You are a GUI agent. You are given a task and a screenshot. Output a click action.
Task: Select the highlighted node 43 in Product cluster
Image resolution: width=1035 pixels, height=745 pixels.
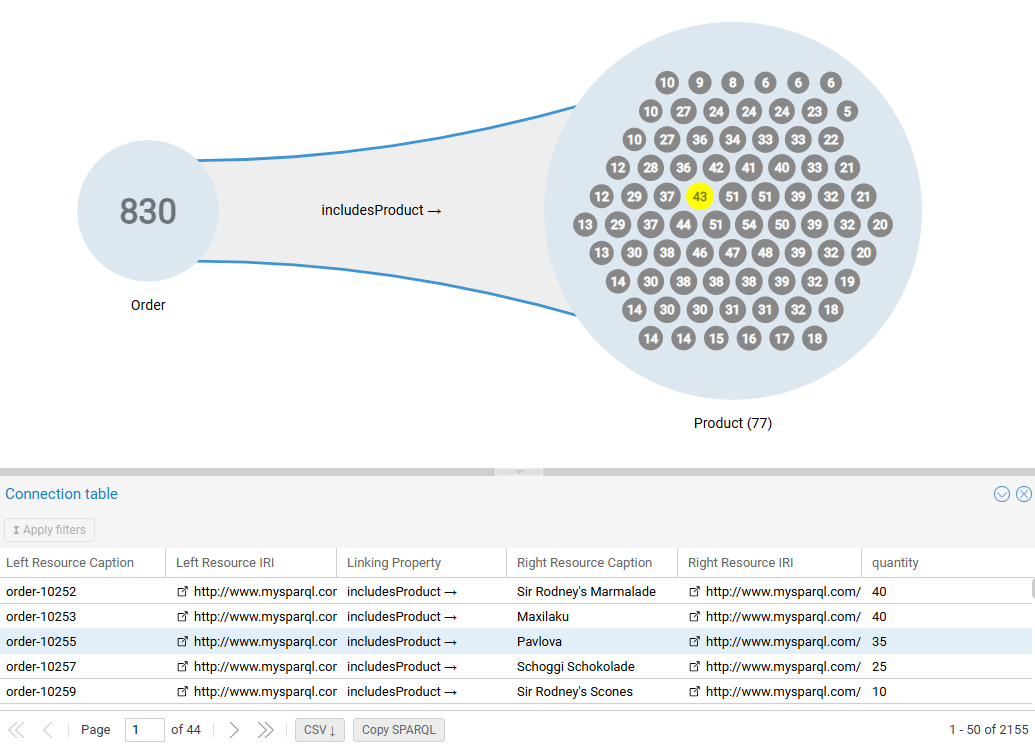point(700,196)
